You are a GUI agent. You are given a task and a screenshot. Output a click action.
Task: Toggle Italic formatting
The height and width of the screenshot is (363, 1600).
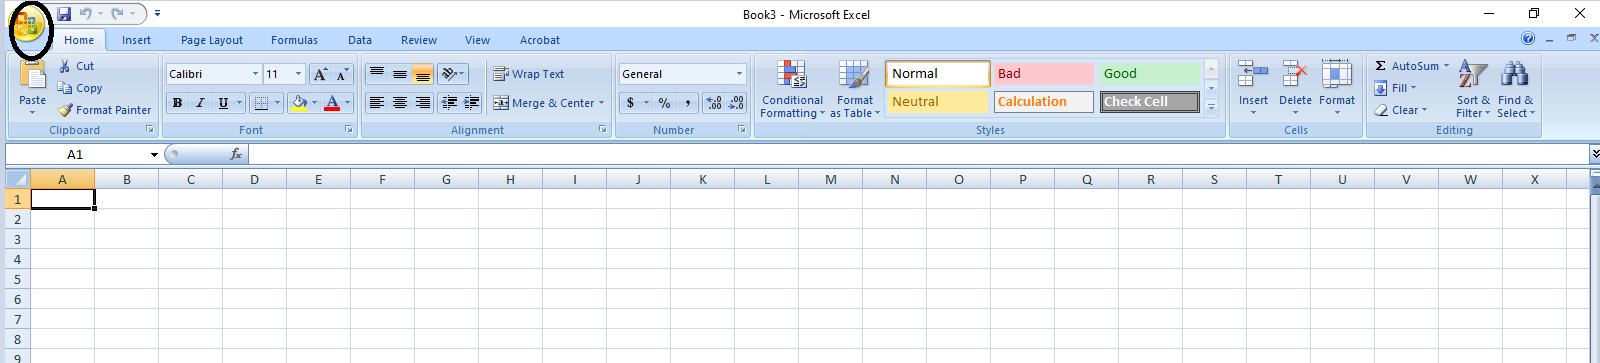[x=200, y=103]
